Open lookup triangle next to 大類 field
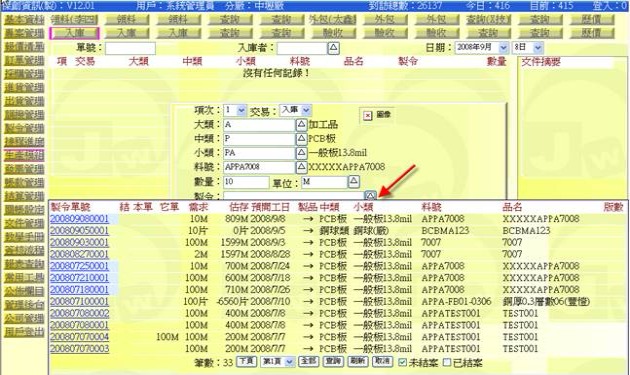The image size is (630, 375). pyautogui.click(x=301, y=125)
